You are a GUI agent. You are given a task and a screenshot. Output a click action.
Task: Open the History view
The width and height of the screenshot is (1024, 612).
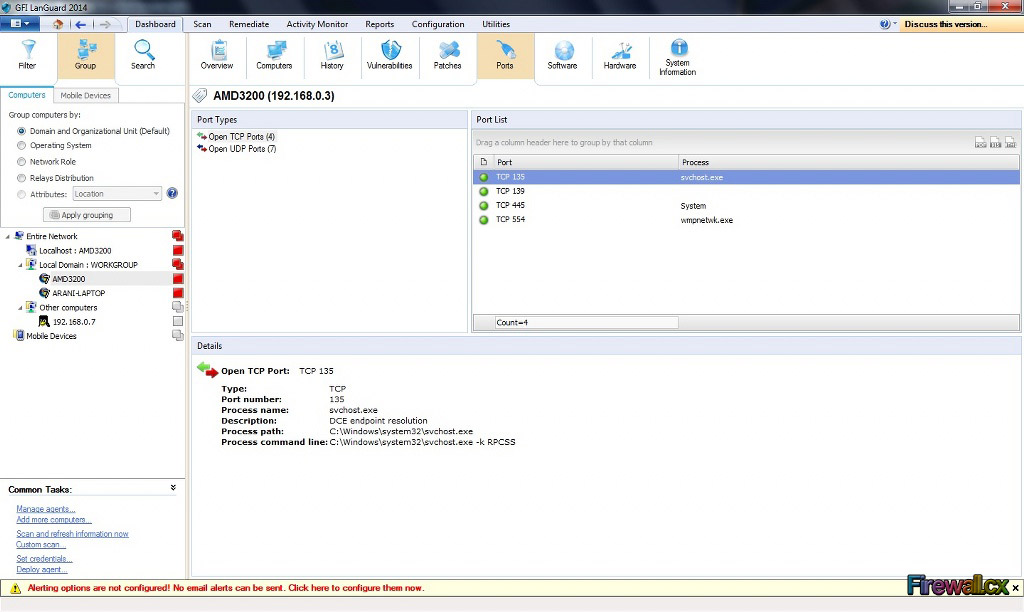click(x=332, y=55)
